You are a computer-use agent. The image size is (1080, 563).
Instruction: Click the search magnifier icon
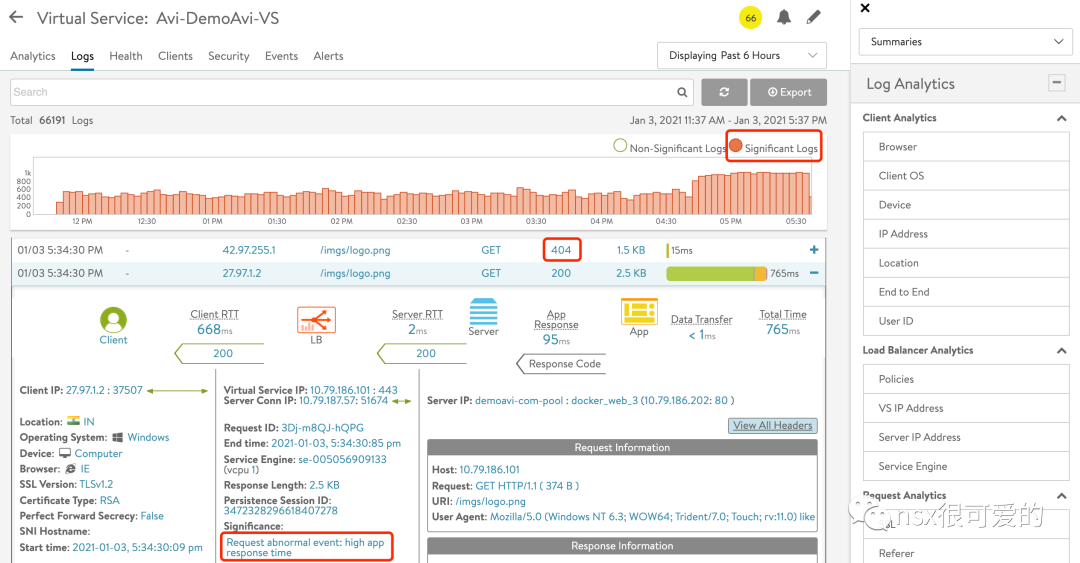pyautogui.click(x=682, y=92)
